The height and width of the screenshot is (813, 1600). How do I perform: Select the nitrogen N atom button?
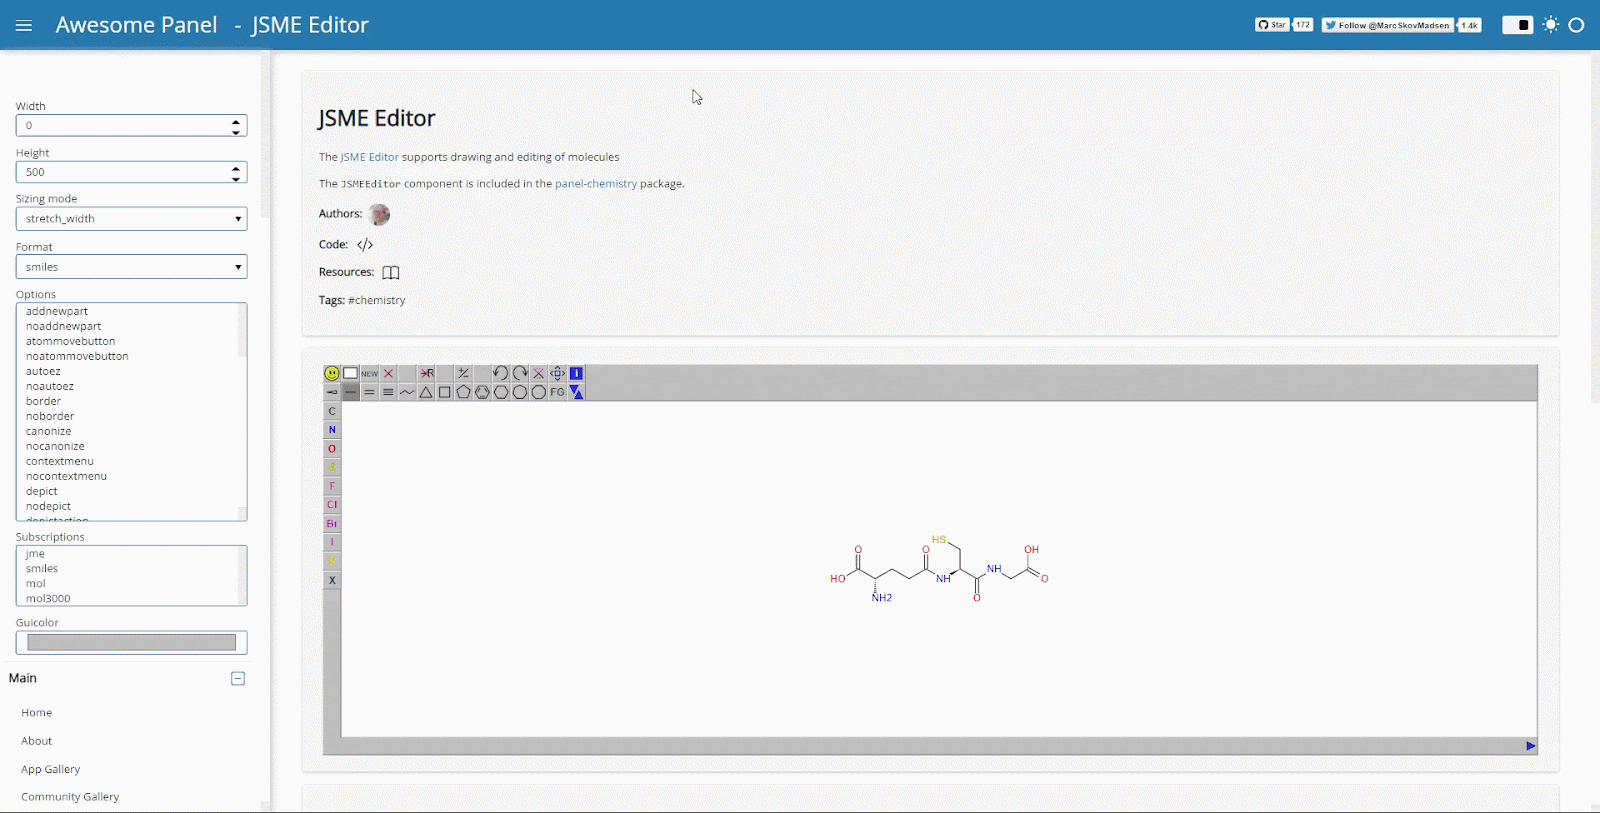332,430
